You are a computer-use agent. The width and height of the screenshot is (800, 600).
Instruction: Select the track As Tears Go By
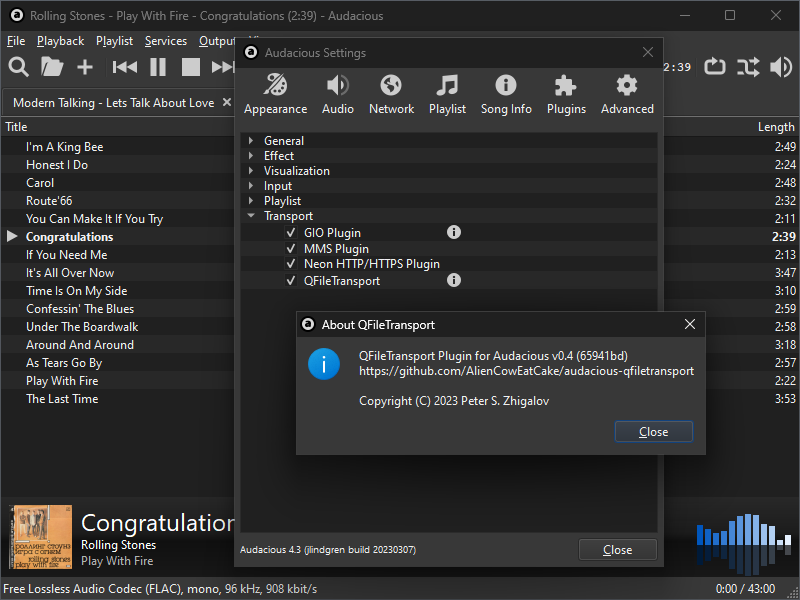tap(64, 363)
